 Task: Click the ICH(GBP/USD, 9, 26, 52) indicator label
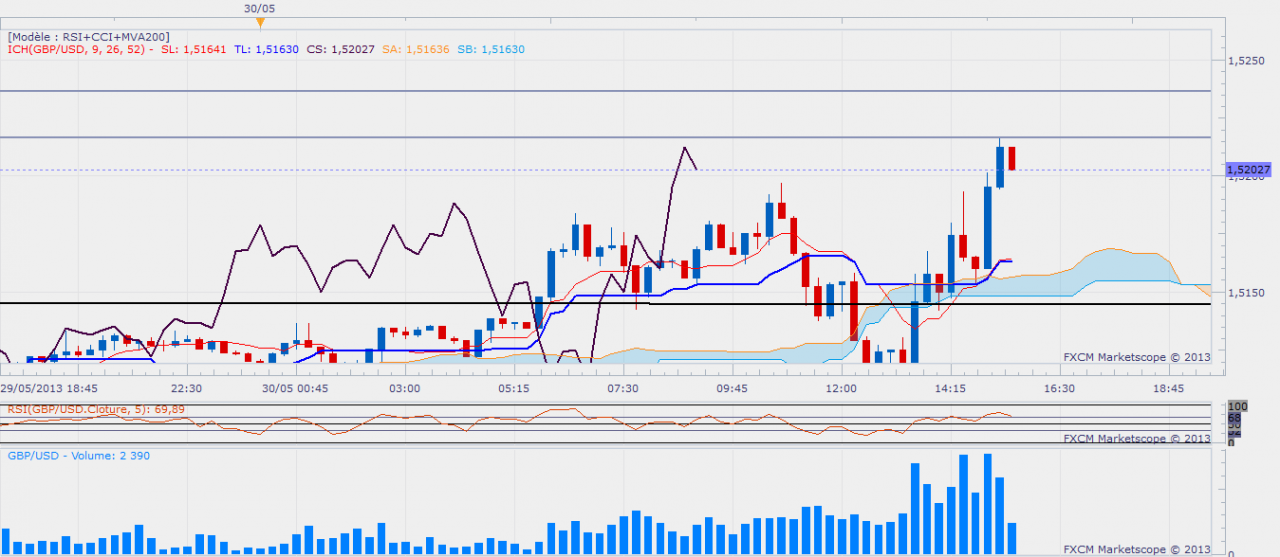click(80, 49)
